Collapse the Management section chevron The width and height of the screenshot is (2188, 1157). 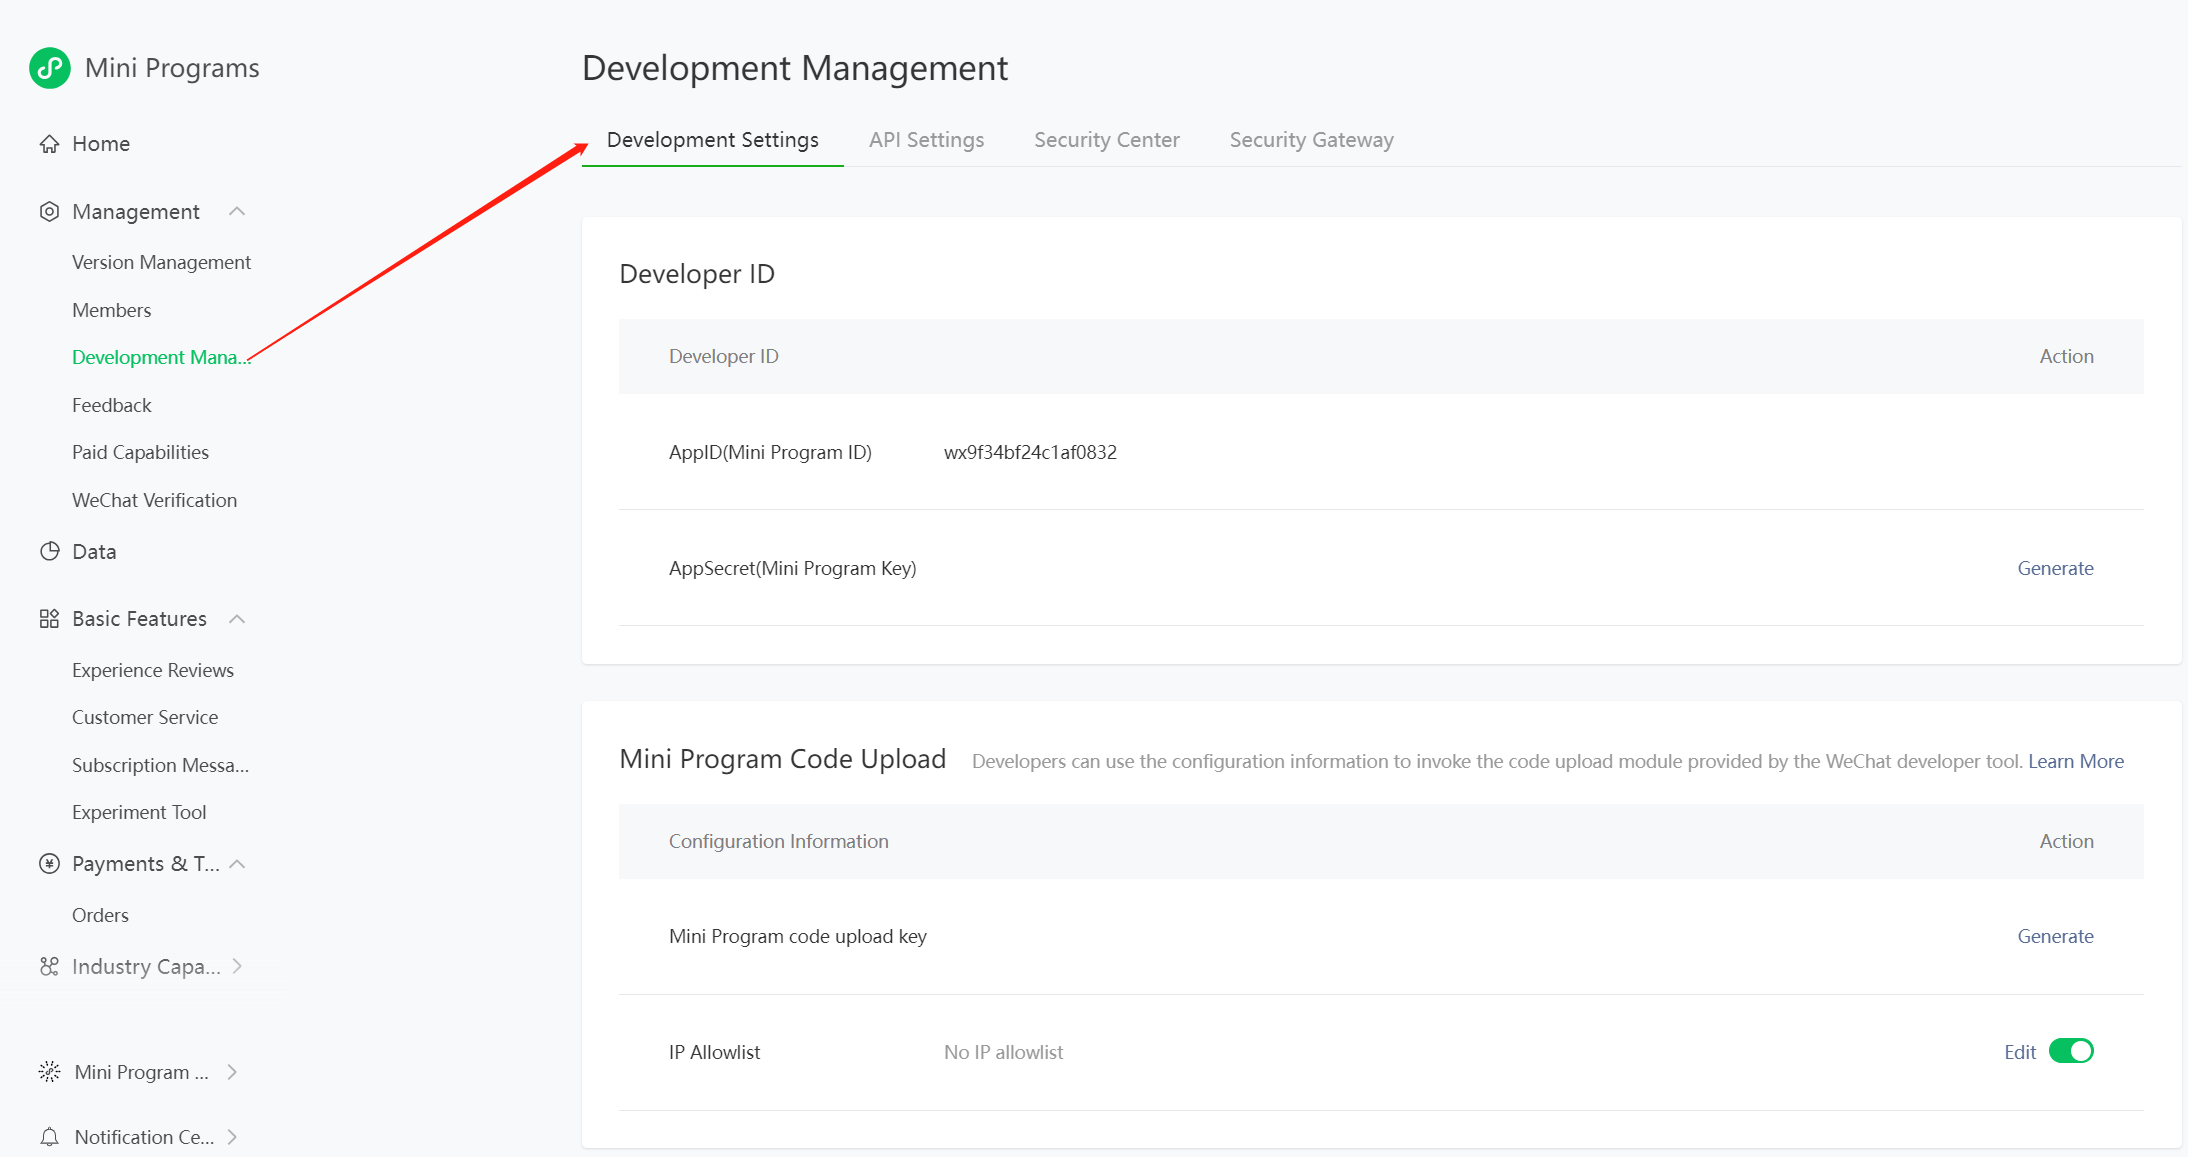[x=237, y=212]
